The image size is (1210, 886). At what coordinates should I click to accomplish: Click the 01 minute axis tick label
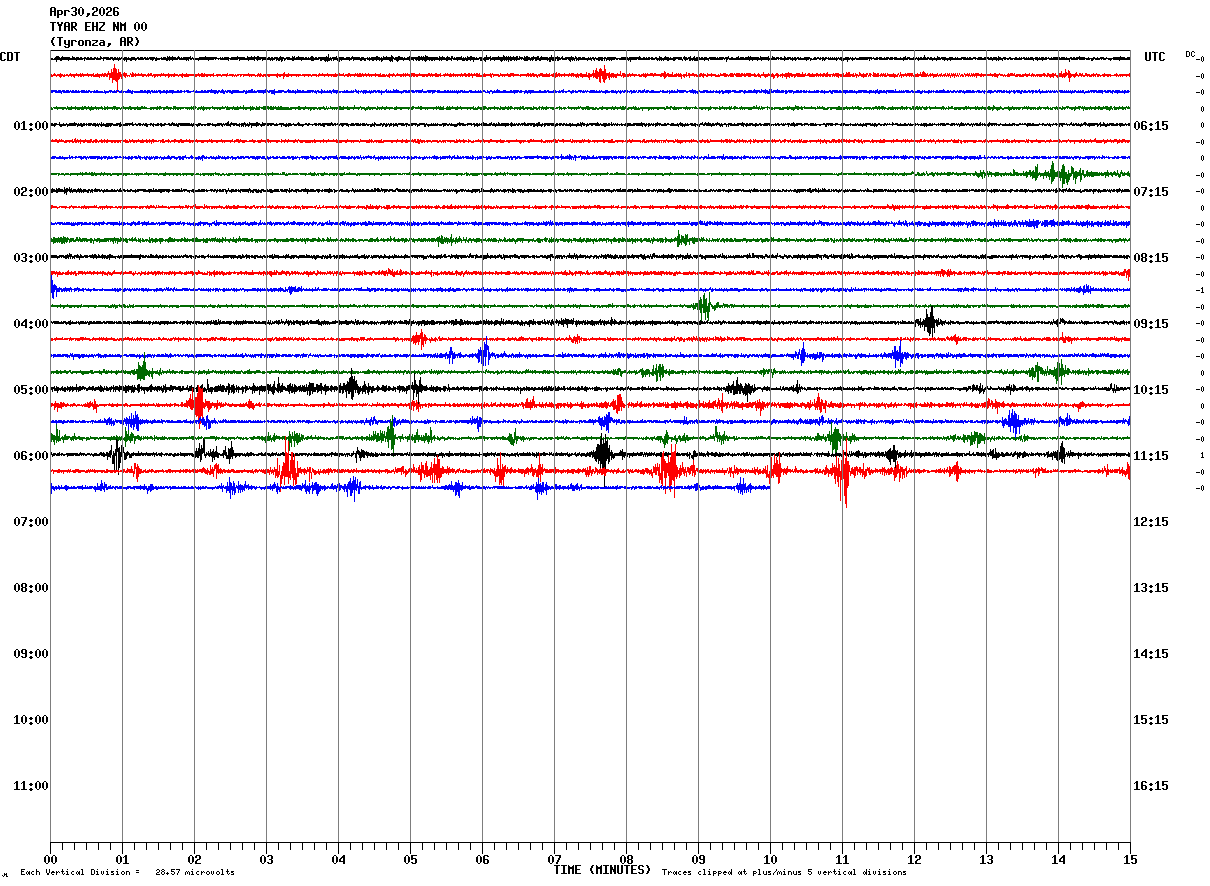(122, 859)
